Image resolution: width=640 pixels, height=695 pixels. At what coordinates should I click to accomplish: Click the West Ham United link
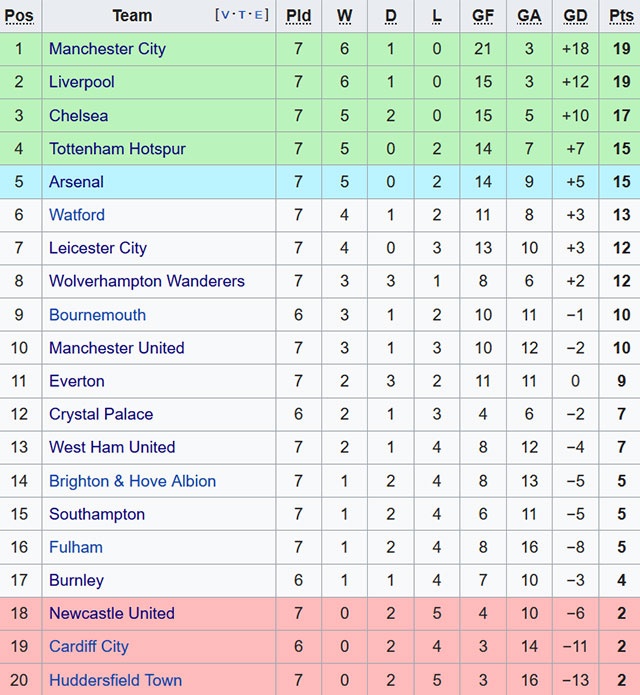tap(111, 447)
